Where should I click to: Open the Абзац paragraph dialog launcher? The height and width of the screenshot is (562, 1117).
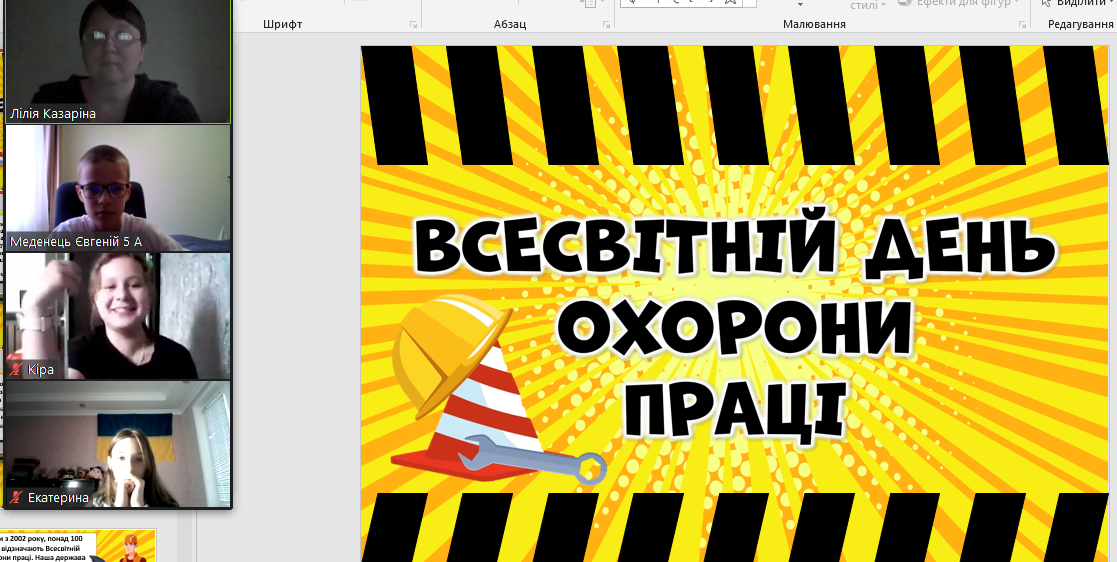[x=606, y=25]
